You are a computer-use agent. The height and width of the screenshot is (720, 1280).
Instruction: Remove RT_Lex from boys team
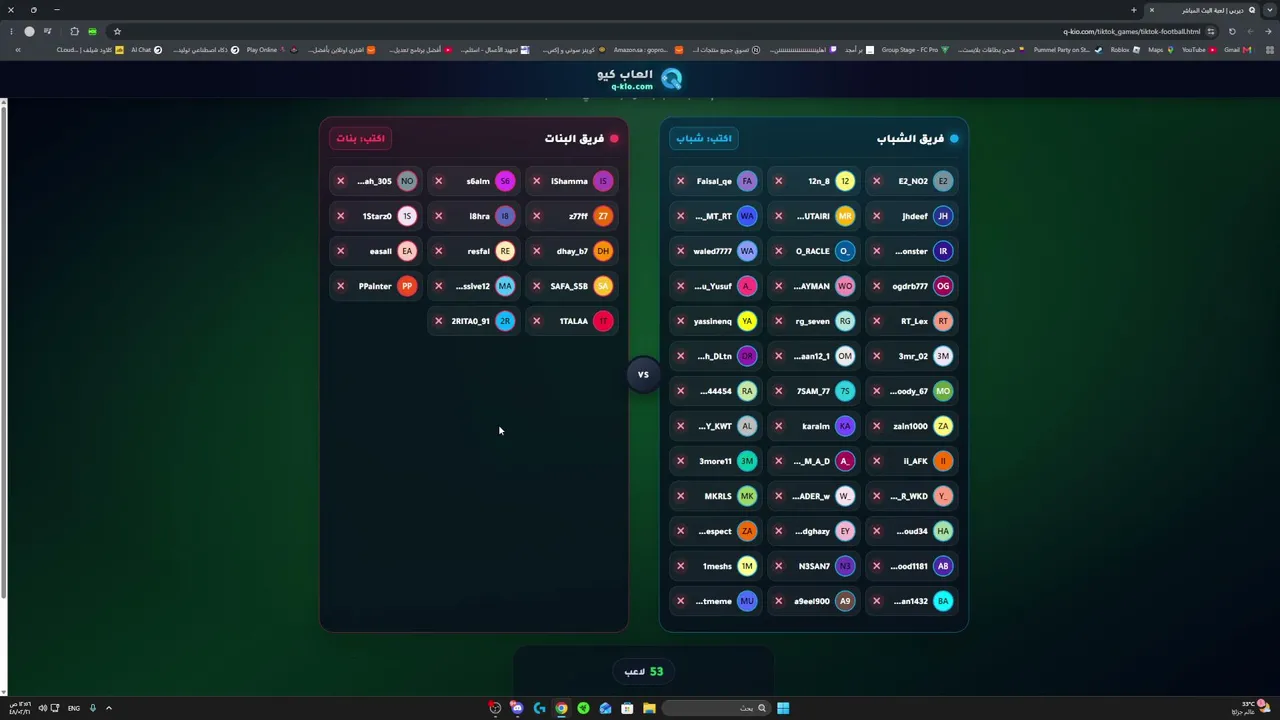click(876, 321)
